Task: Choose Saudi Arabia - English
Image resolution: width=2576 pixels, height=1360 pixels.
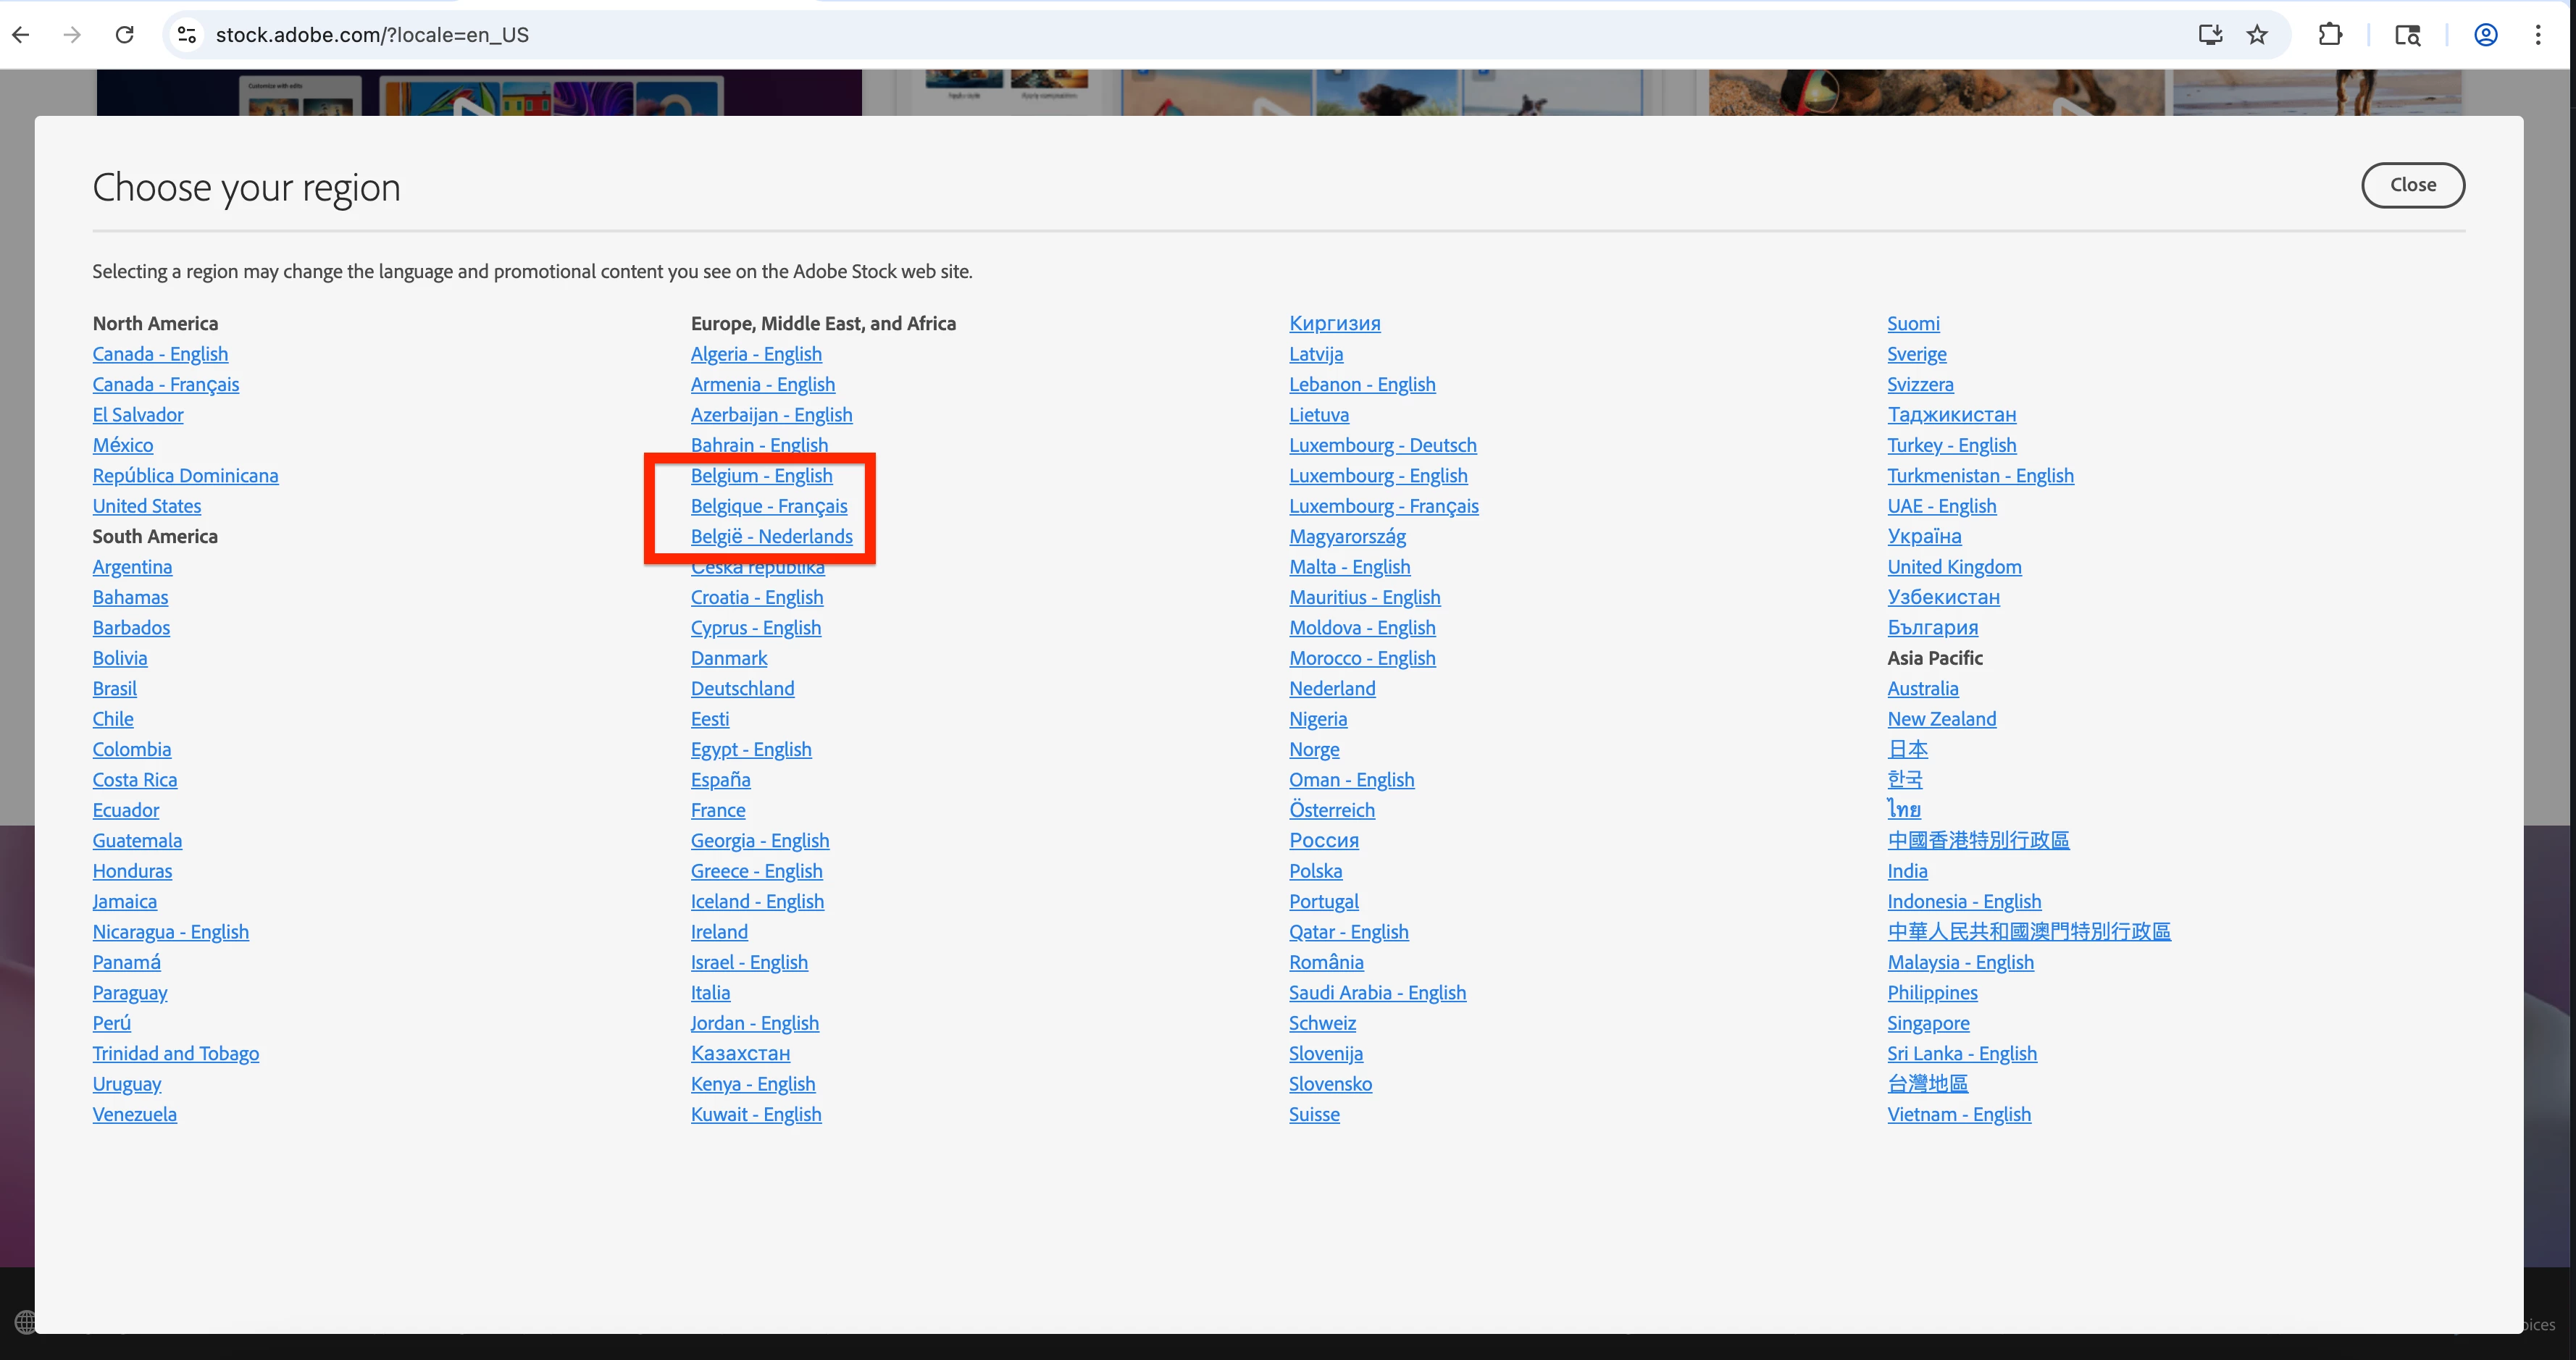Action: pos(1378,993)
